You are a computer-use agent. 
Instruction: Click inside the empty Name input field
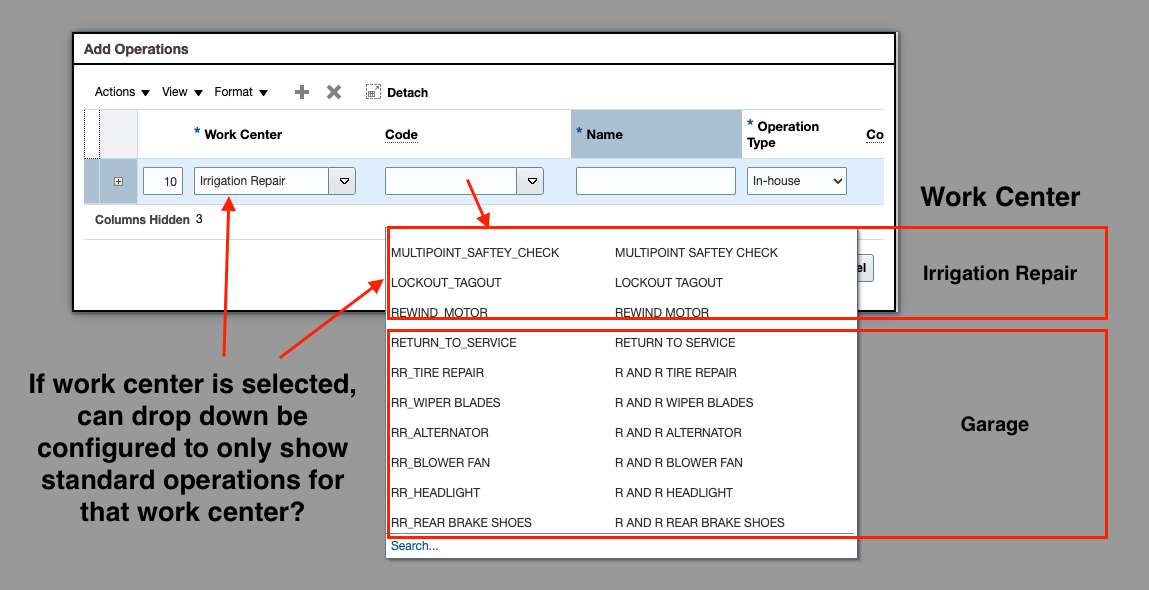click(x=655, y=181)
